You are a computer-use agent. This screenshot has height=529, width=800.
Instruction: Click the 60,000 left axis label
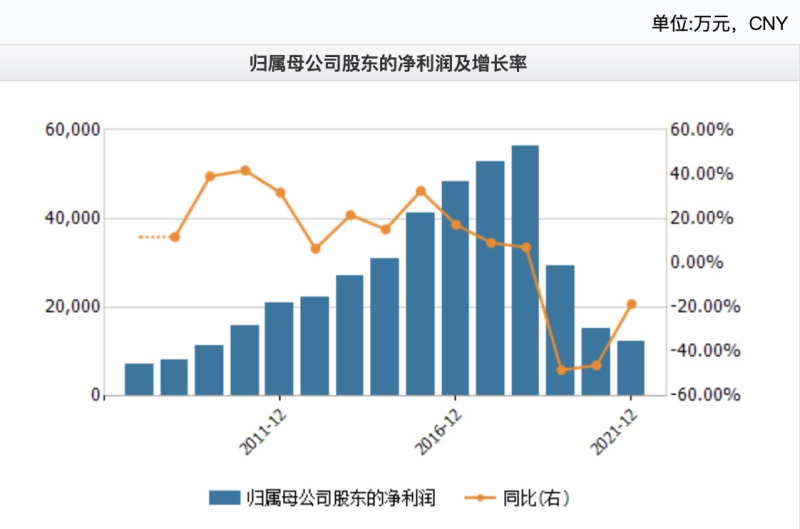tap(72, 129)
